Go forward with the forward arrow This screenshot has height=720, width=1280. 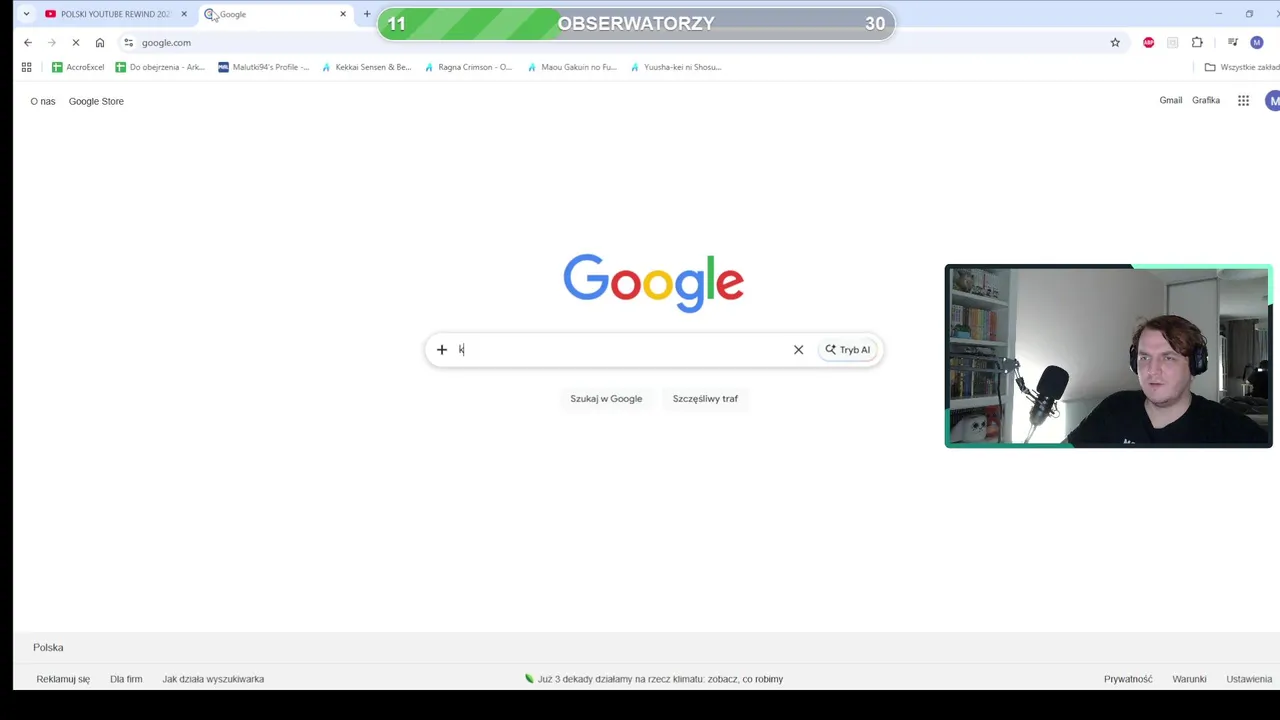(52, 42)
